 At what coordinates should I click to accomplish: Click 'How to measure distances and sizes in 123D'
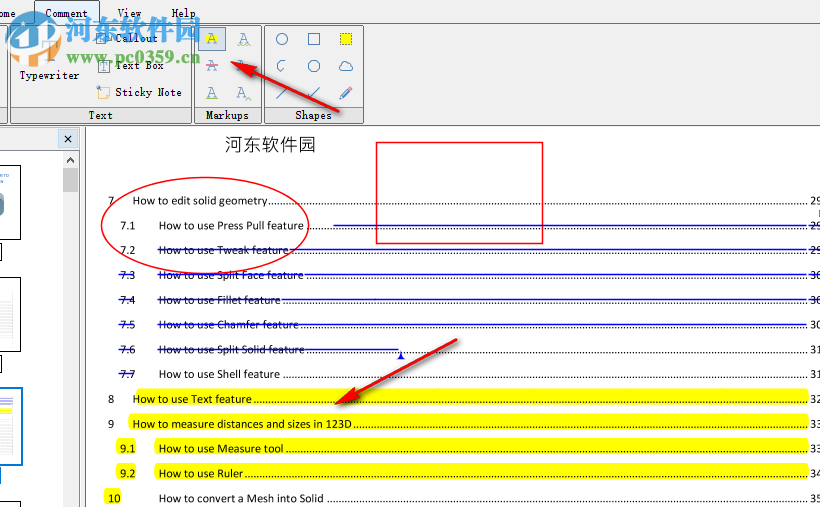coord(242,424)
